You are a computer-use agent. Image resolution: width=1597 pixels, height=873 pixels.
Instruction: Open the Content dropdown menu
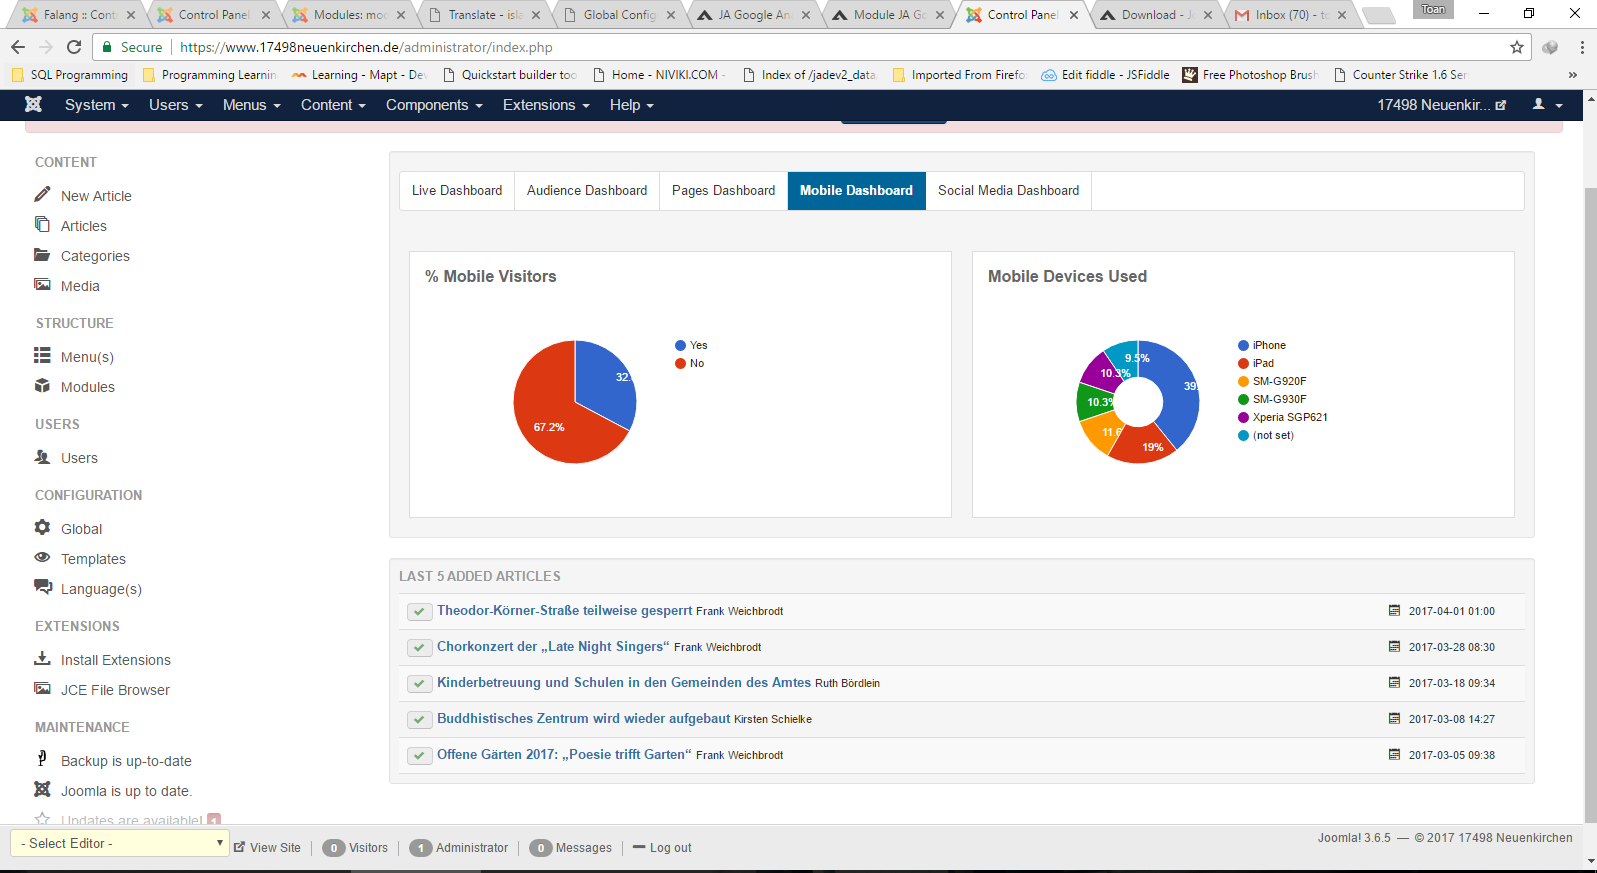(x=333, y=105)
